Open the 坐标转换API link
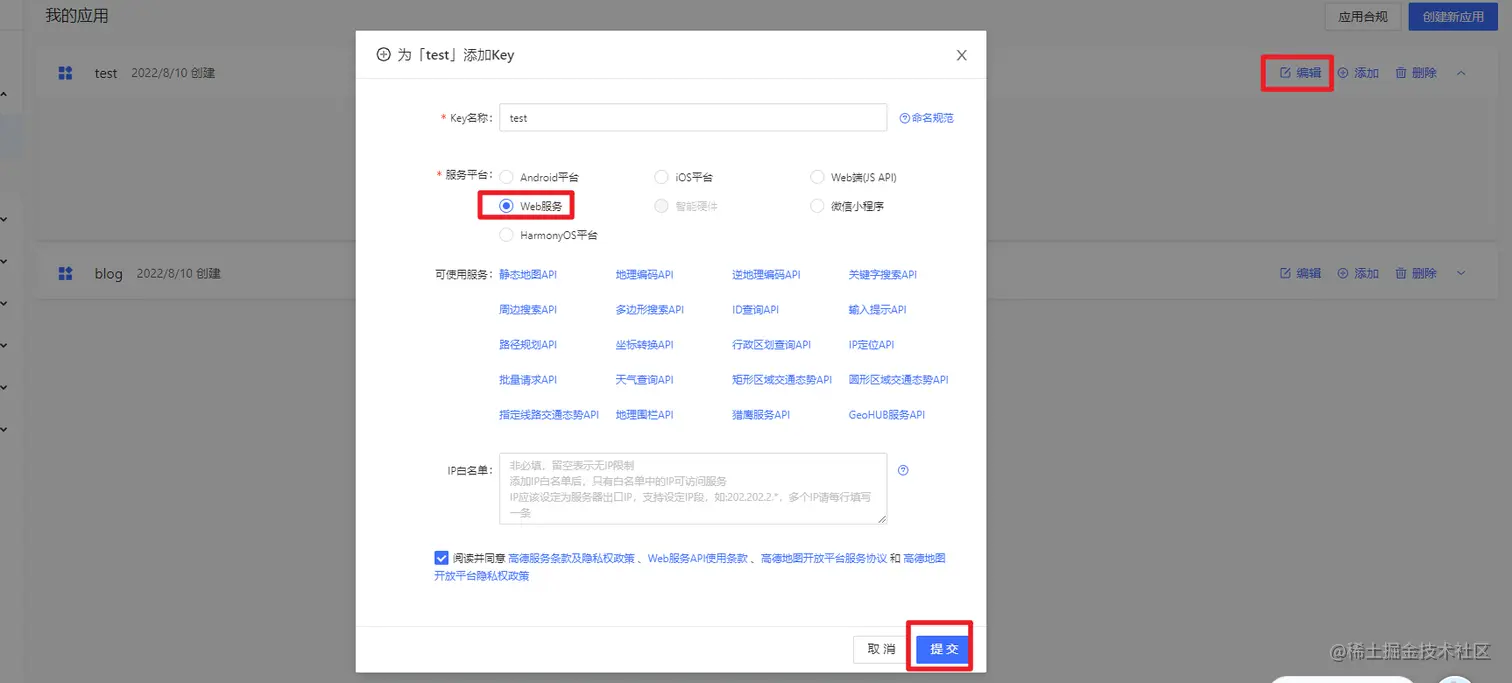This screenshot has width=1512, height=683. point(644,345)
